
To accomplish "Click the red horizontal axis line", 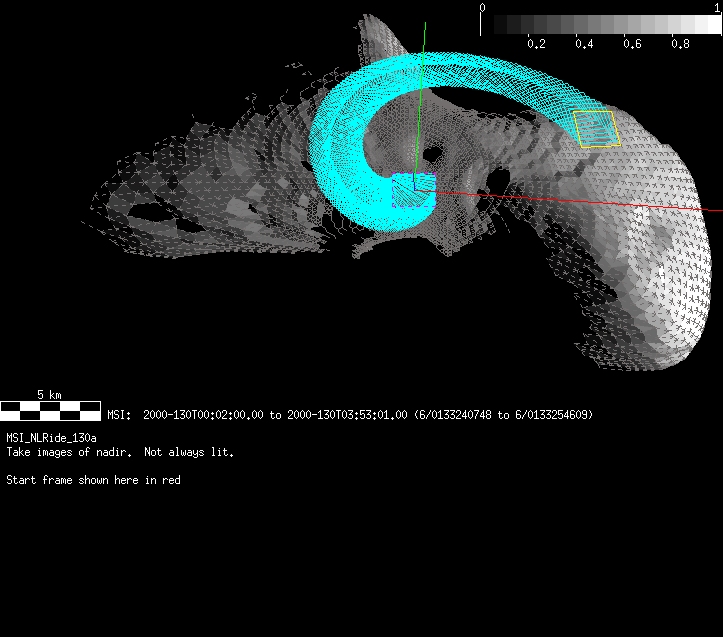I will pyautogui.click(x=568, y=201).
